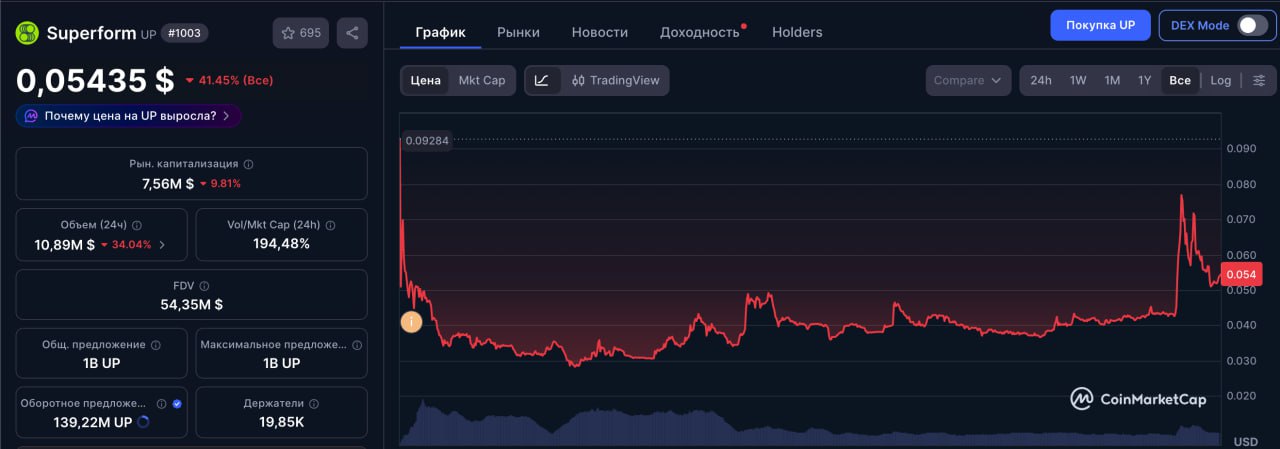Viewport: 1280px width, 449px height.
Task: Toggle the DEX Mode switch
Action: [1252, 26]
